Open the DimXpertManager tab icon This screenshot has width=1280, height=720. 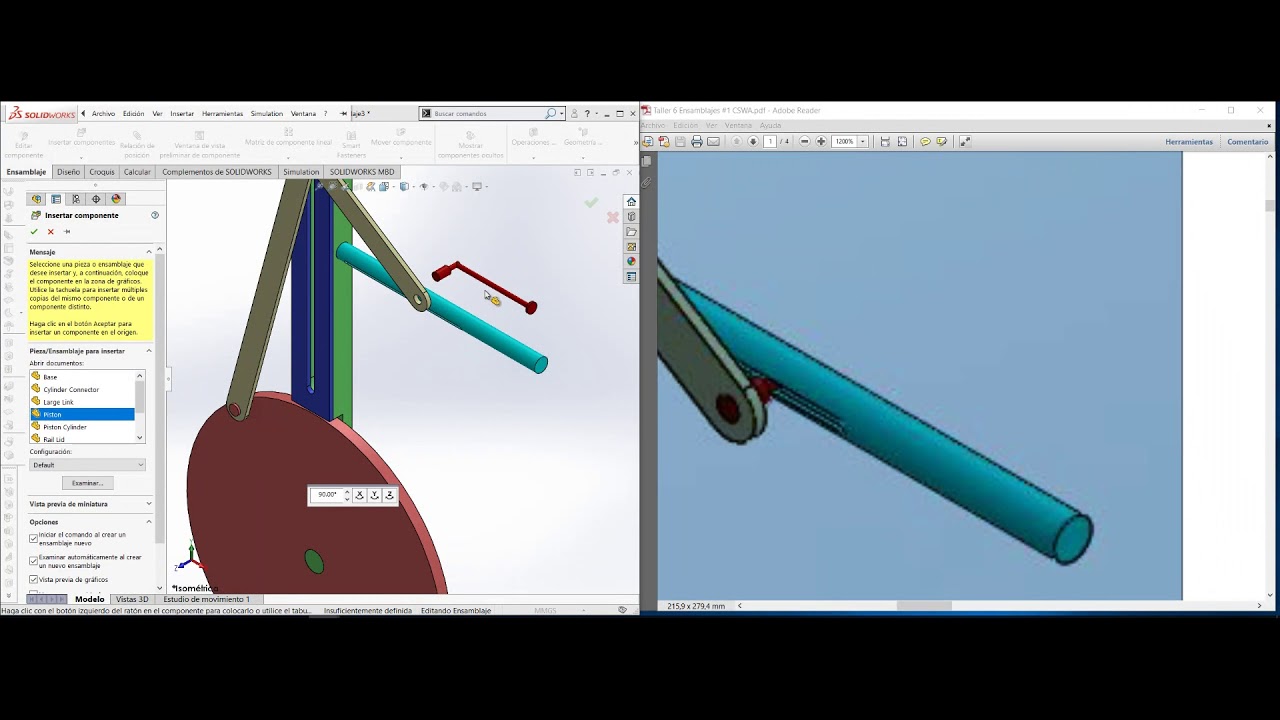click(x=96, y=199)
